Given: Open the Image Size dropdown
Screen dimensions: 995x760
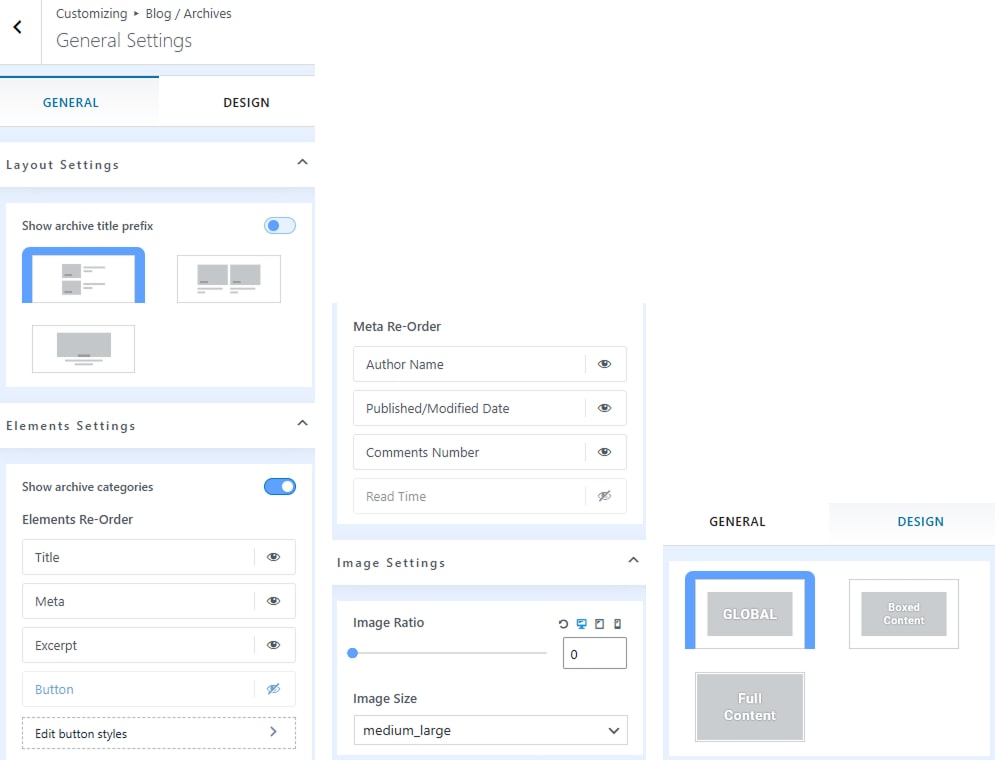Looking at the screenshot, I should (x=490, y=731).
